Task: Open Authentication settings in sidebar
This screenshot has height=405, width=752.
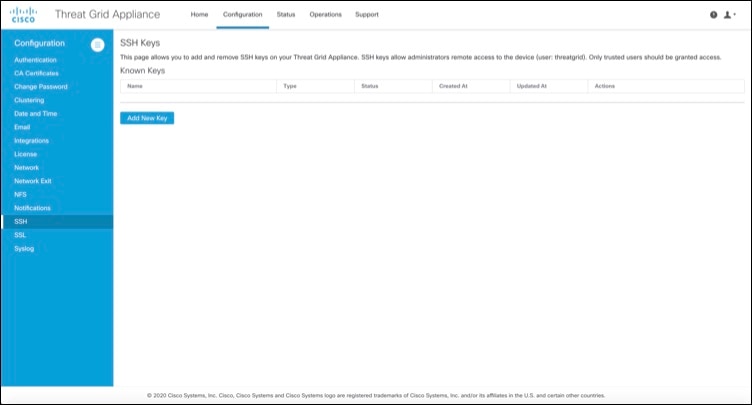Action: pyautogui.click(x=35, y=60)
